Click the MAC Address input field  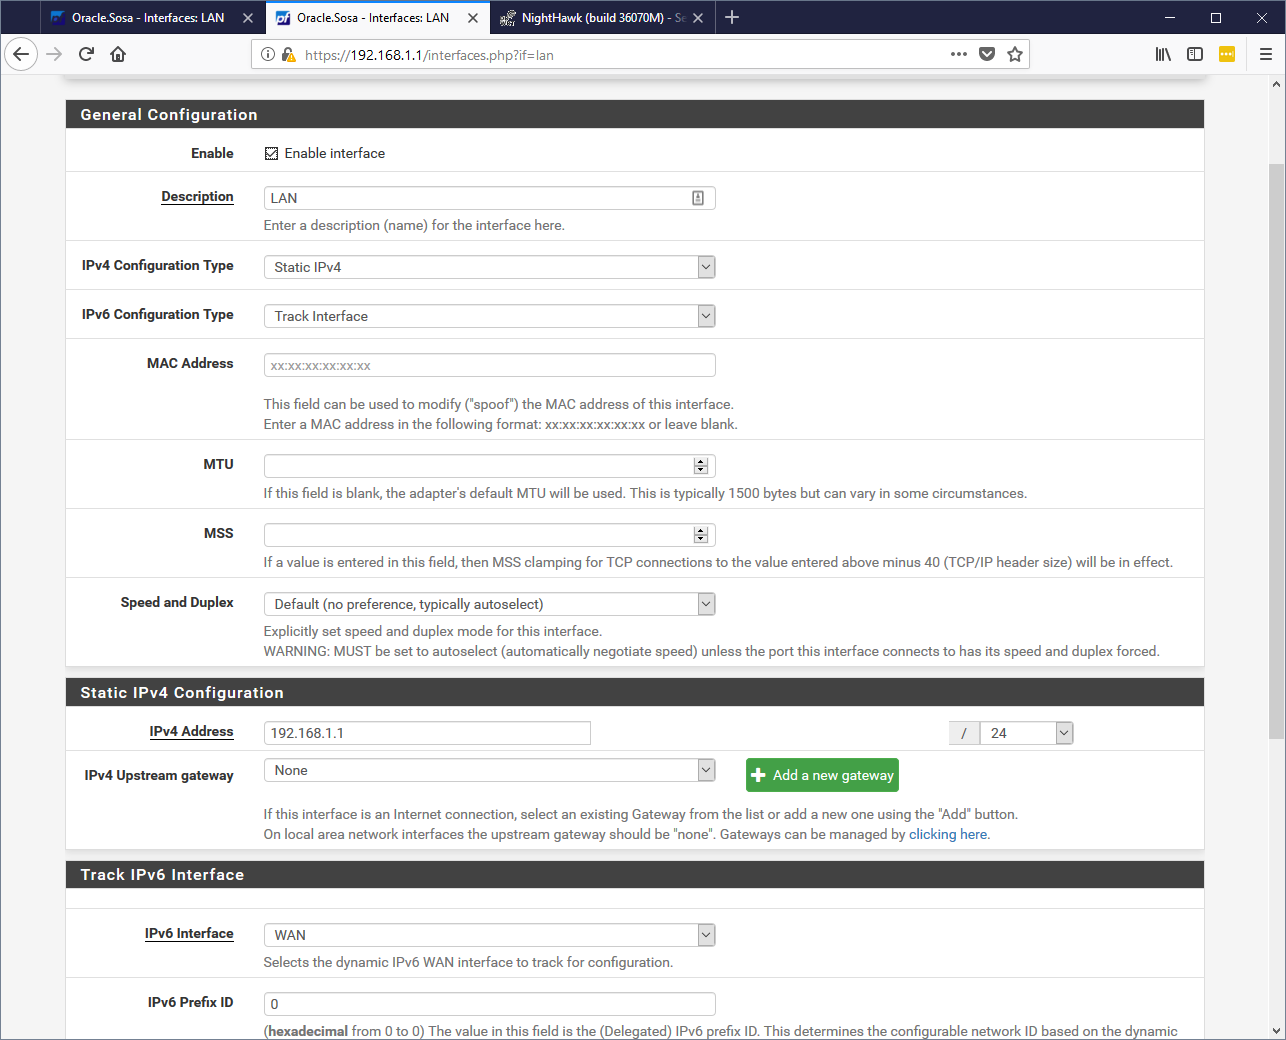pos(489,365)
